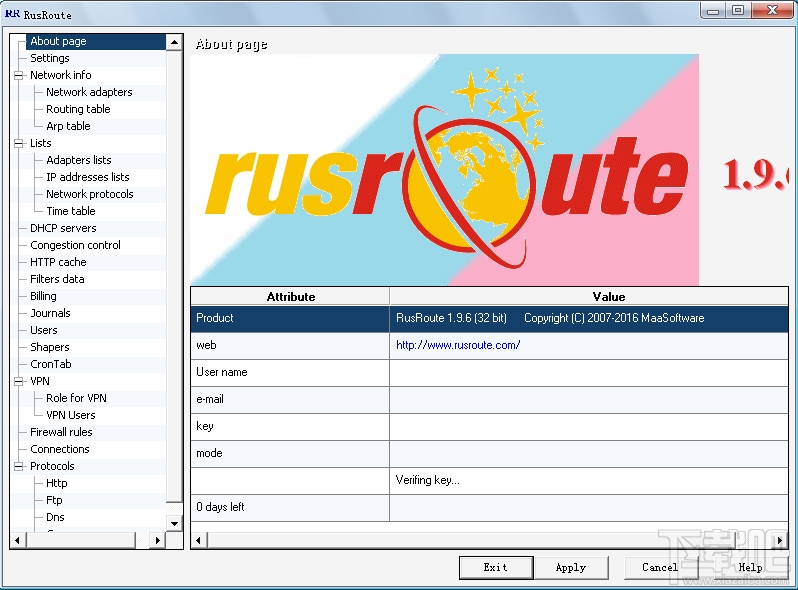Viewport: 798px width, 590px height.
Task: Open the Firewall rules page
Action: coord(61,432)
